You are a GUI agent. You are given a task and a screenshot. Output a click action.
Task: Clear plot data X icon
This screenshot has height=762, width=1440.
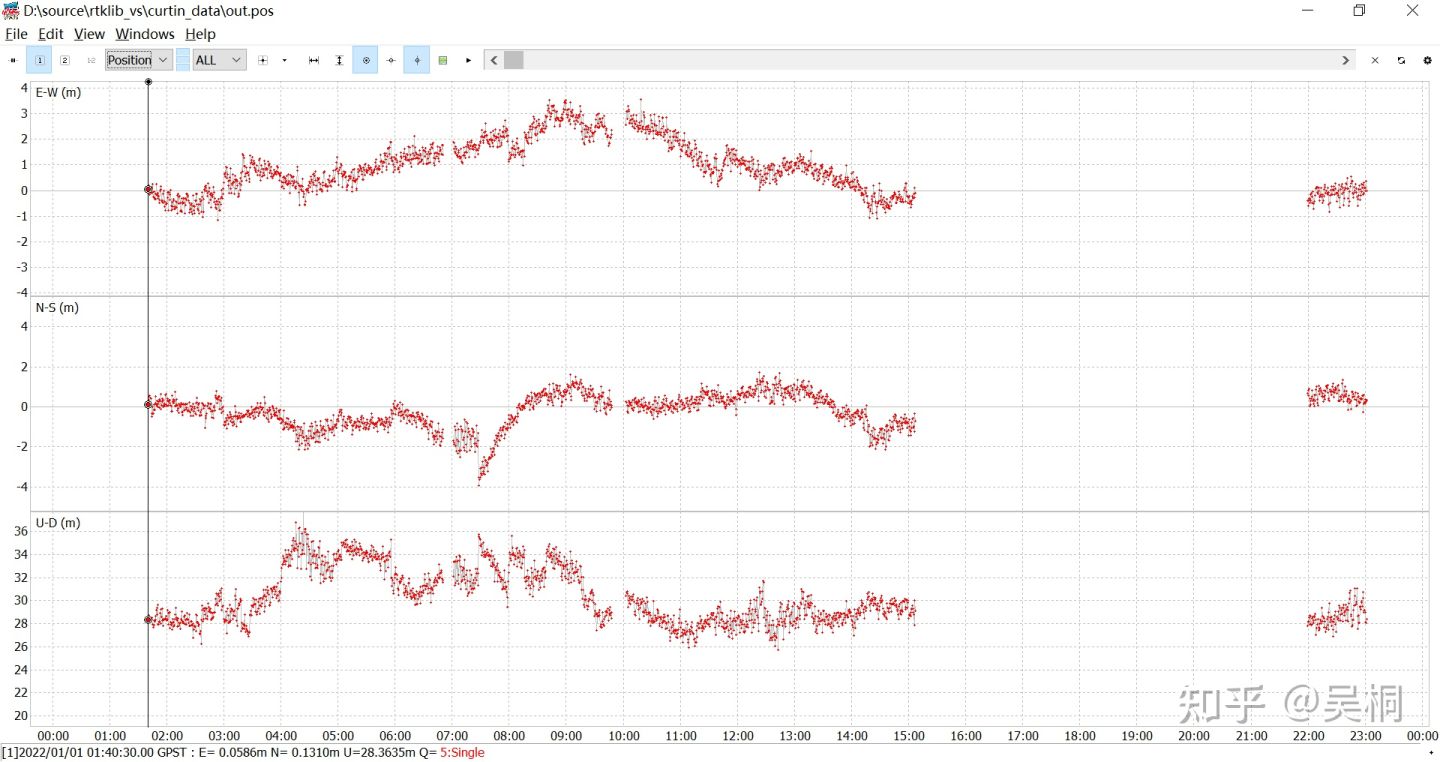pyautogui.click(x=1375, y=60)
